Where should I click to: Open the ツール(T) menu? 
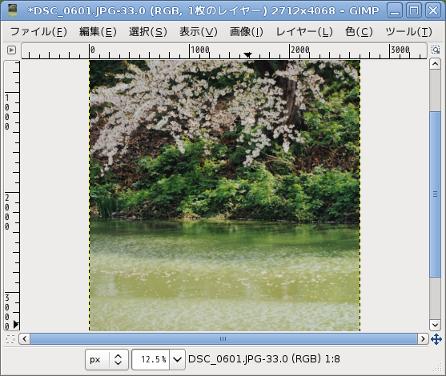click(409, 32)
